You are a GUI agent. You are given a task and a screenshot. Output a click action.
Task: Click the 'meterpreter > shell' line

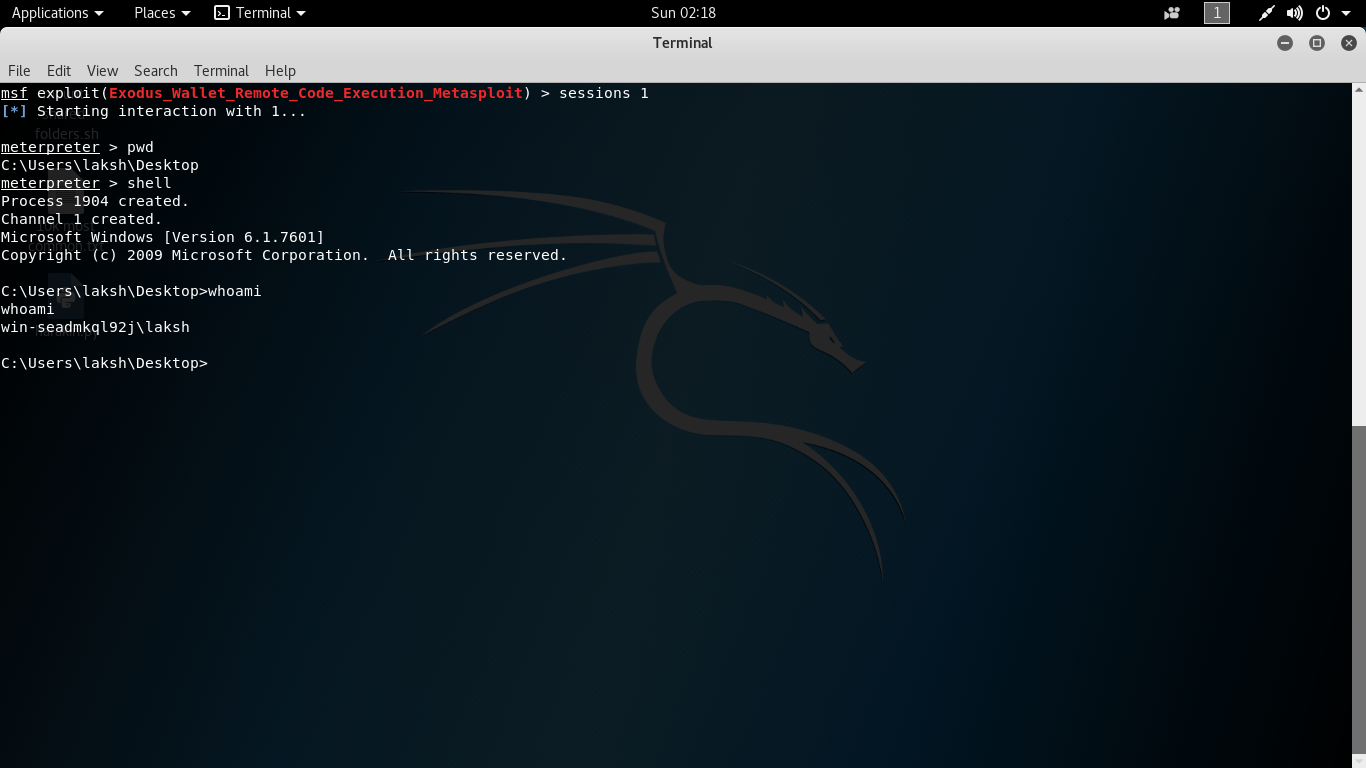click(86, 183)
